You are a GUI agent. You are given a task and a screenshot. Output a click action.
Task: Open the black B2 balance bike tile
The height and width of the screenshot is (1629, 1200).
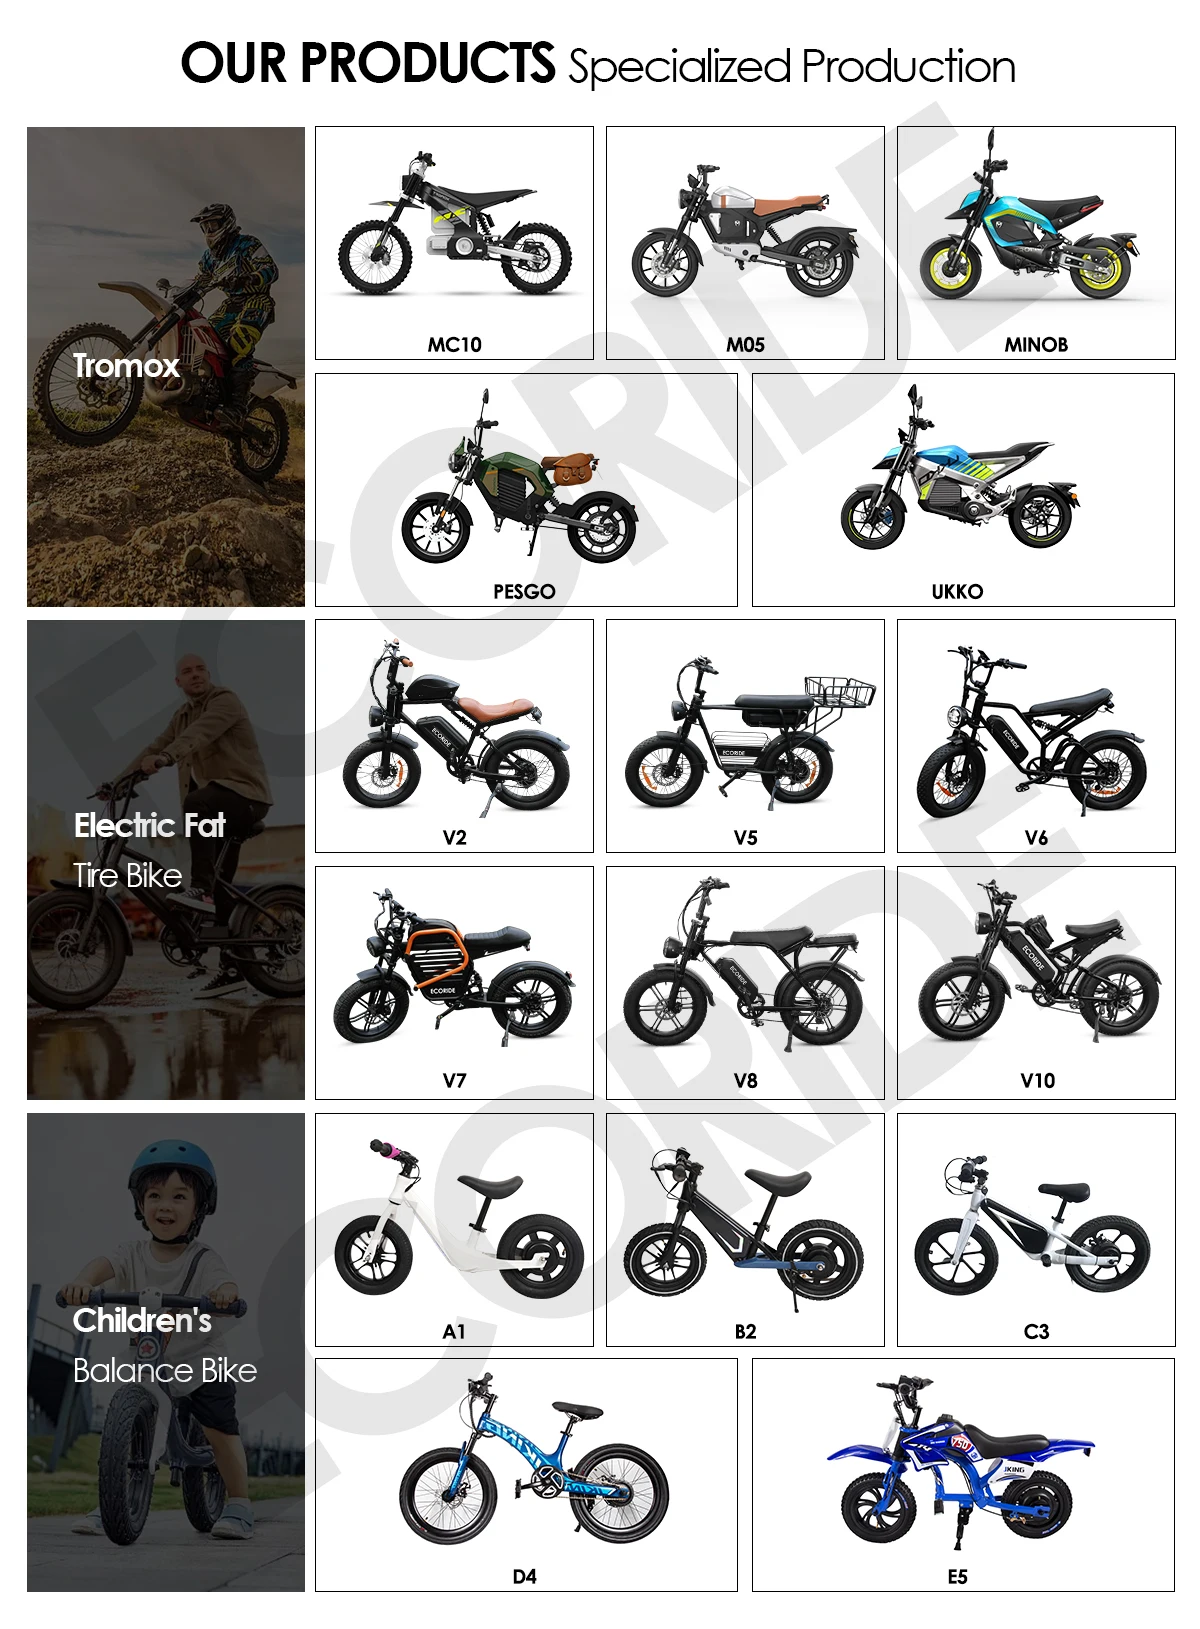click(x=745, y=1230)
